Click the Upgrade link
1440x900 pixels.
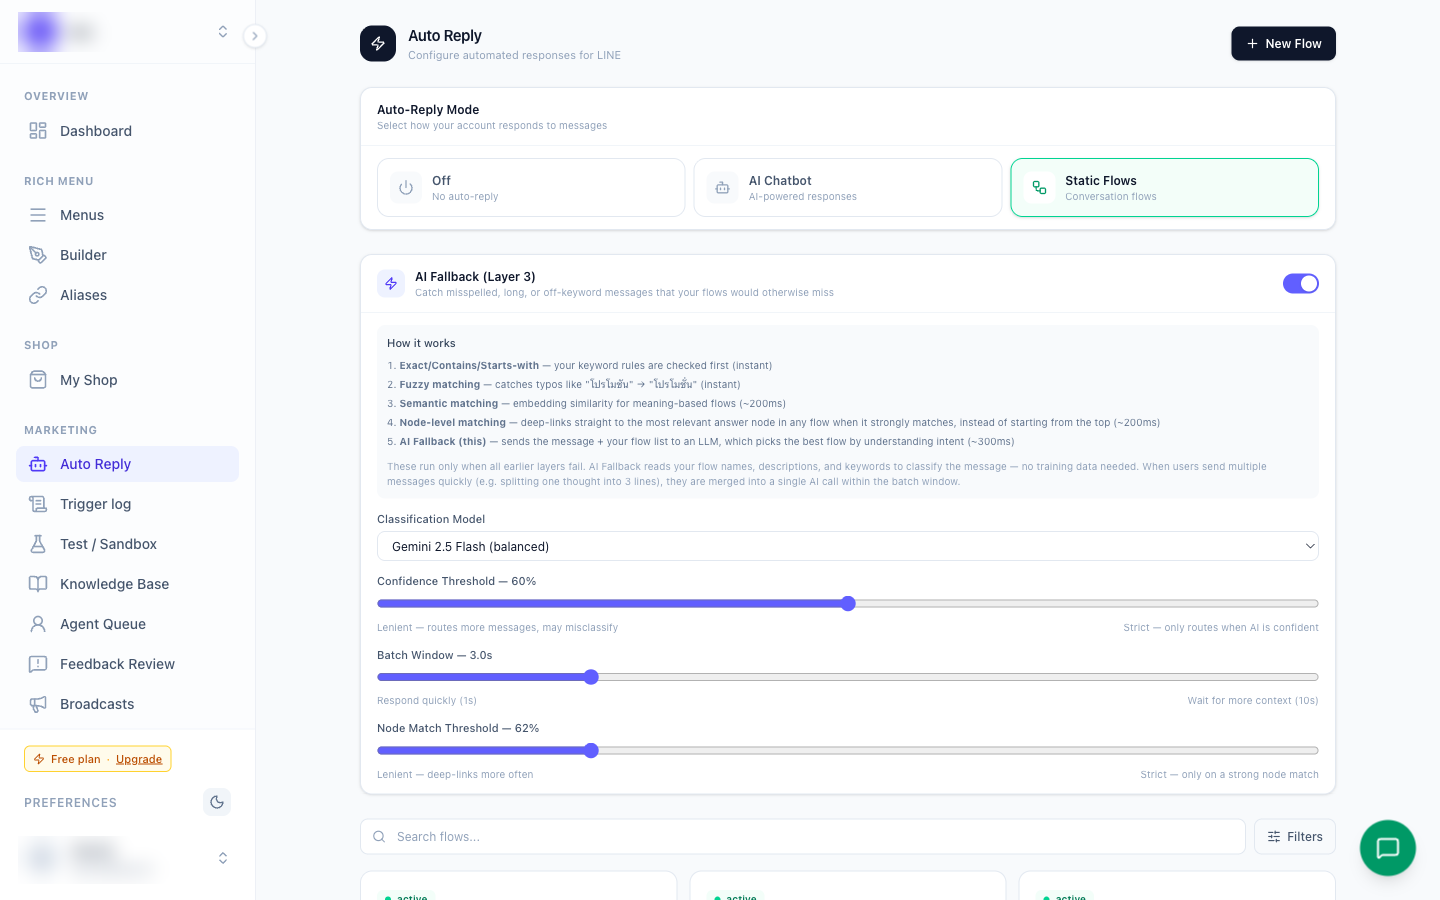[139, 759]
